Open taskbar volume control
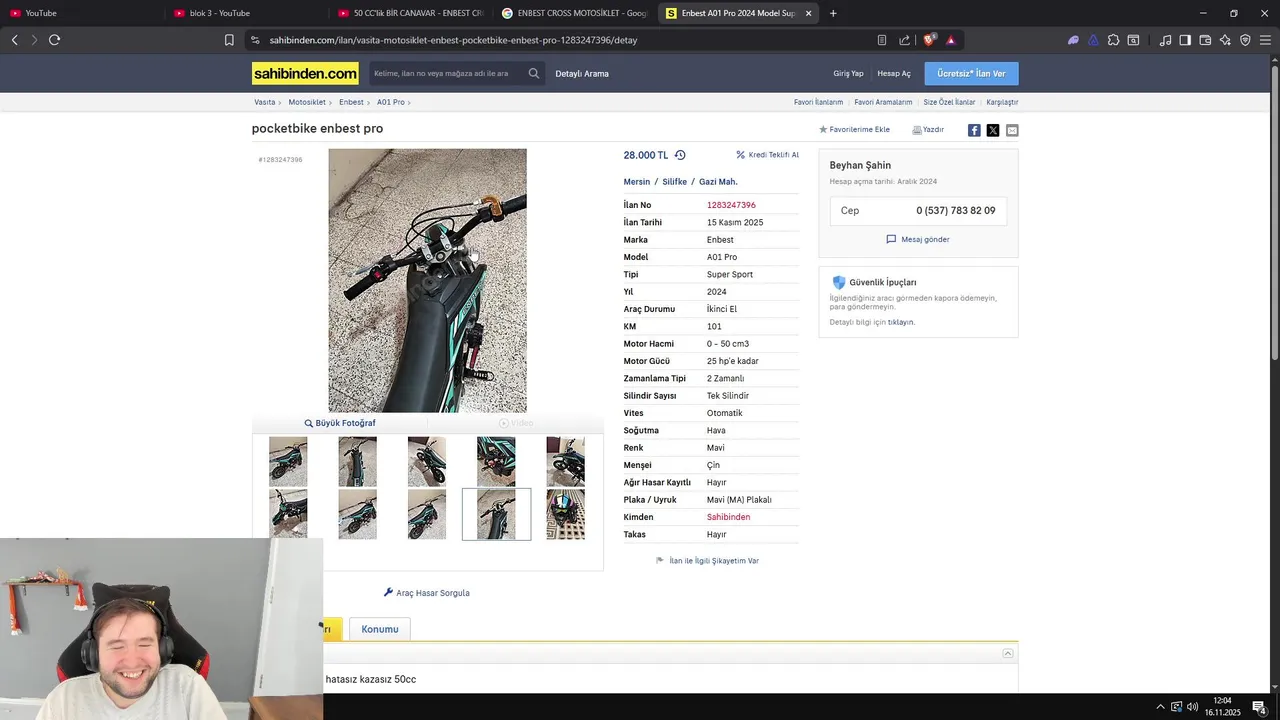 (x=1192, y=707)
